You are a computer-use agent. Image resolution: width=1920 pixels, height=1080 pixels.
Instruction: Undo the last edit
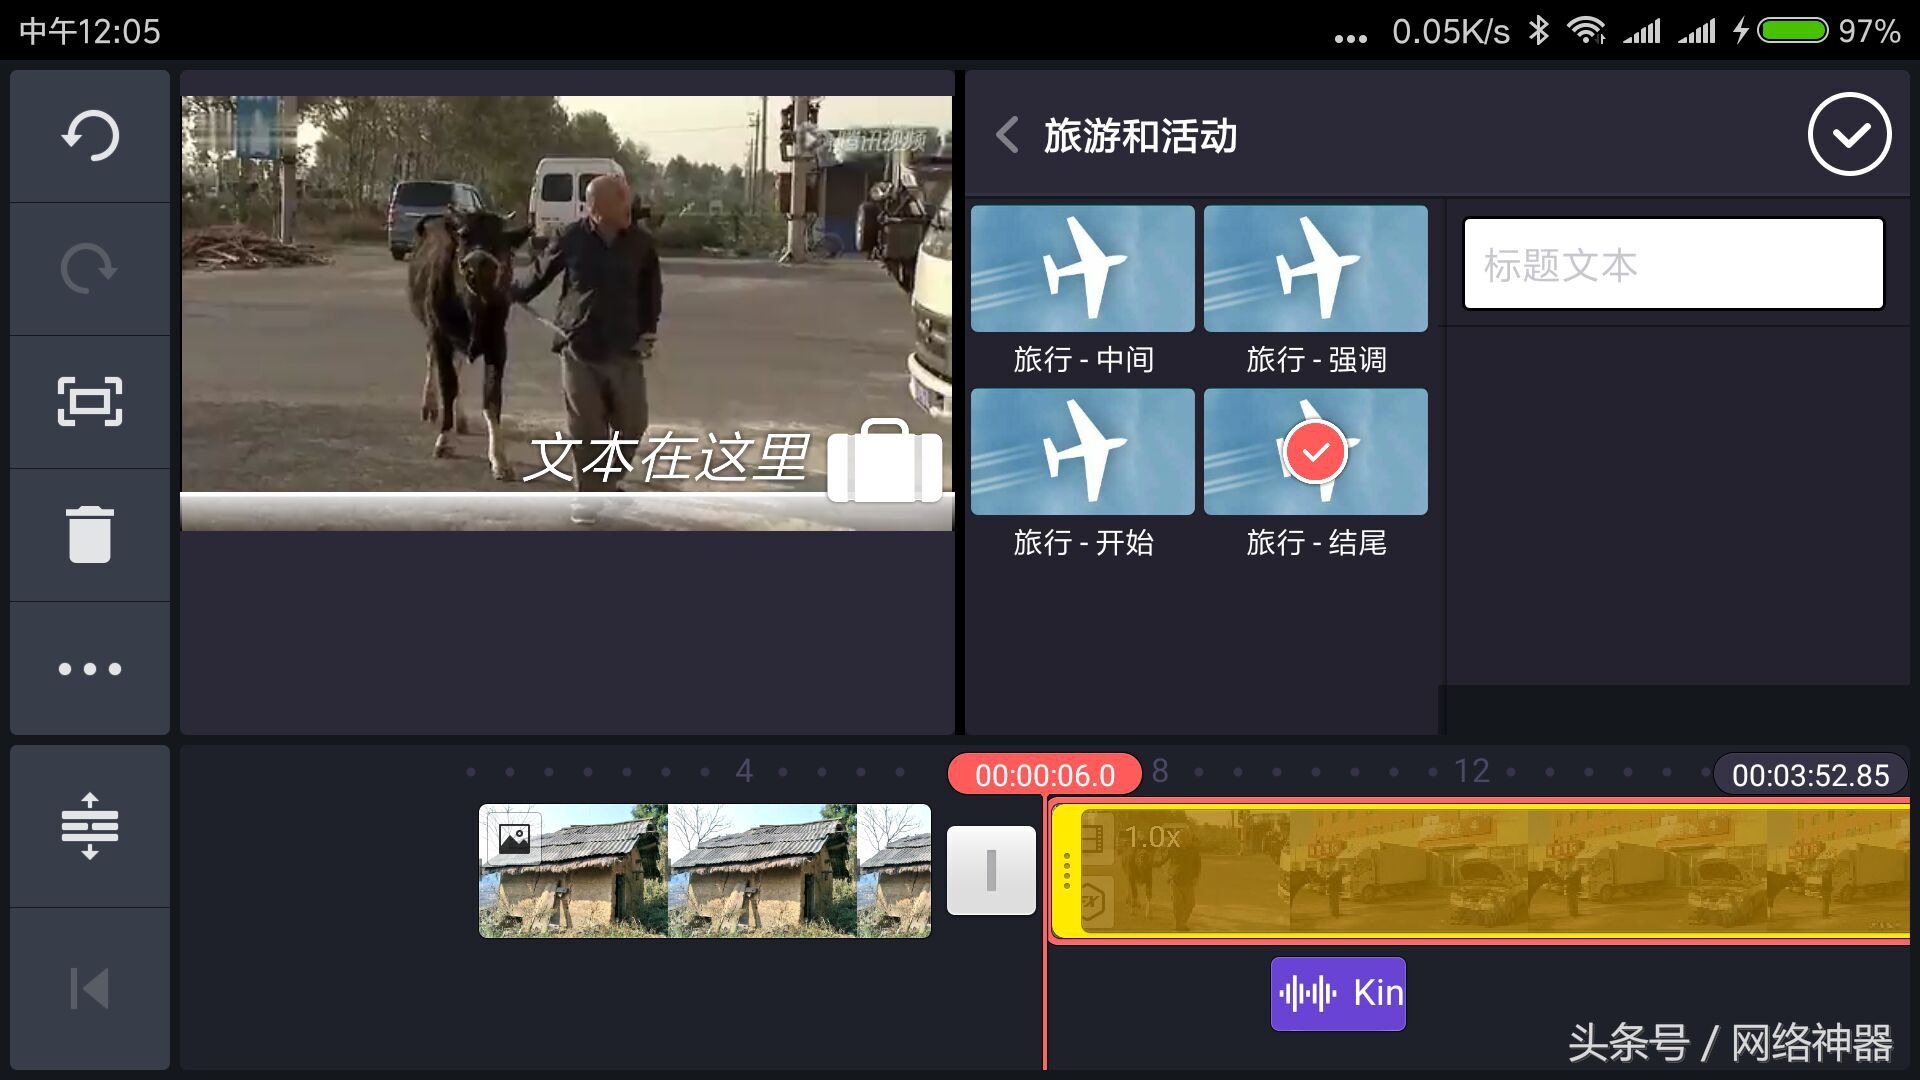tap(88, 135)
